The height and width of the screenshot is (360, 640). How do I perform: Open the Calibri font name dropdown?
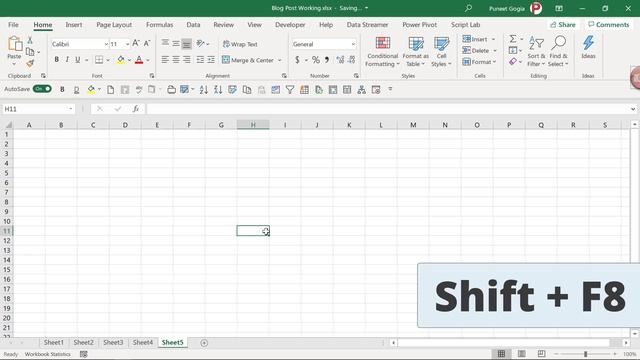tap(106, 44)
